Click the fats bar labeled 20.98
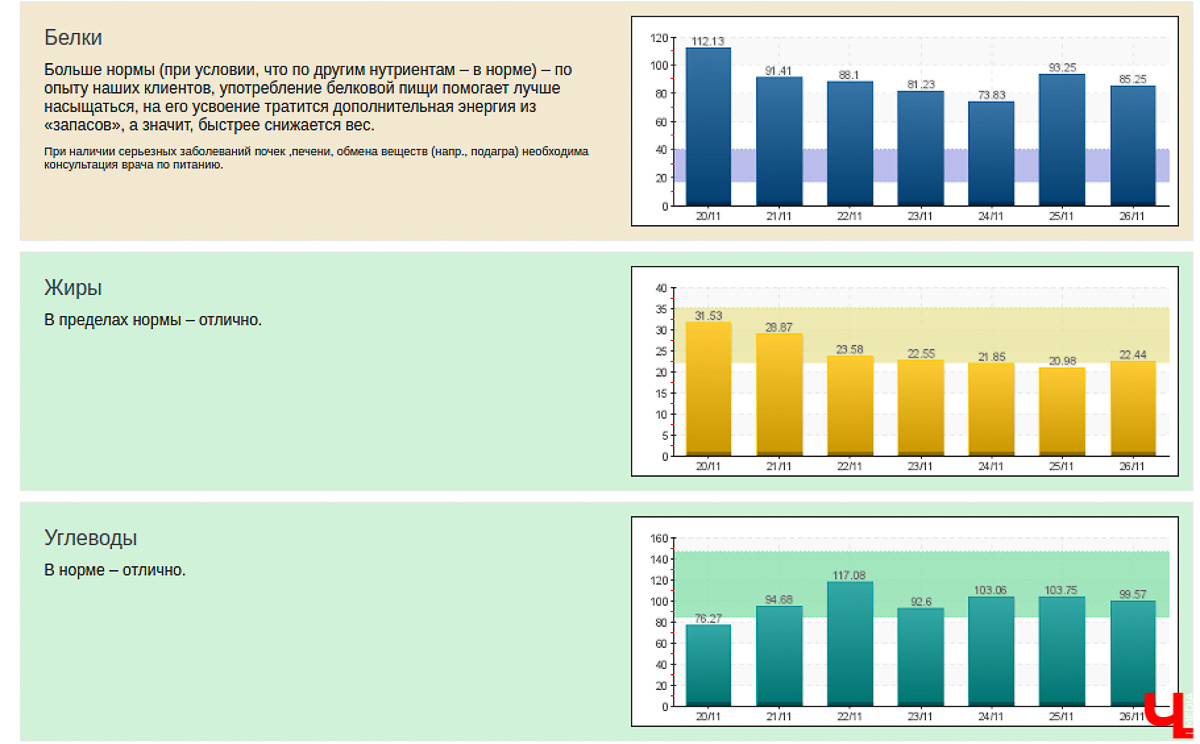1200x744 pixels. [1062, 411]
